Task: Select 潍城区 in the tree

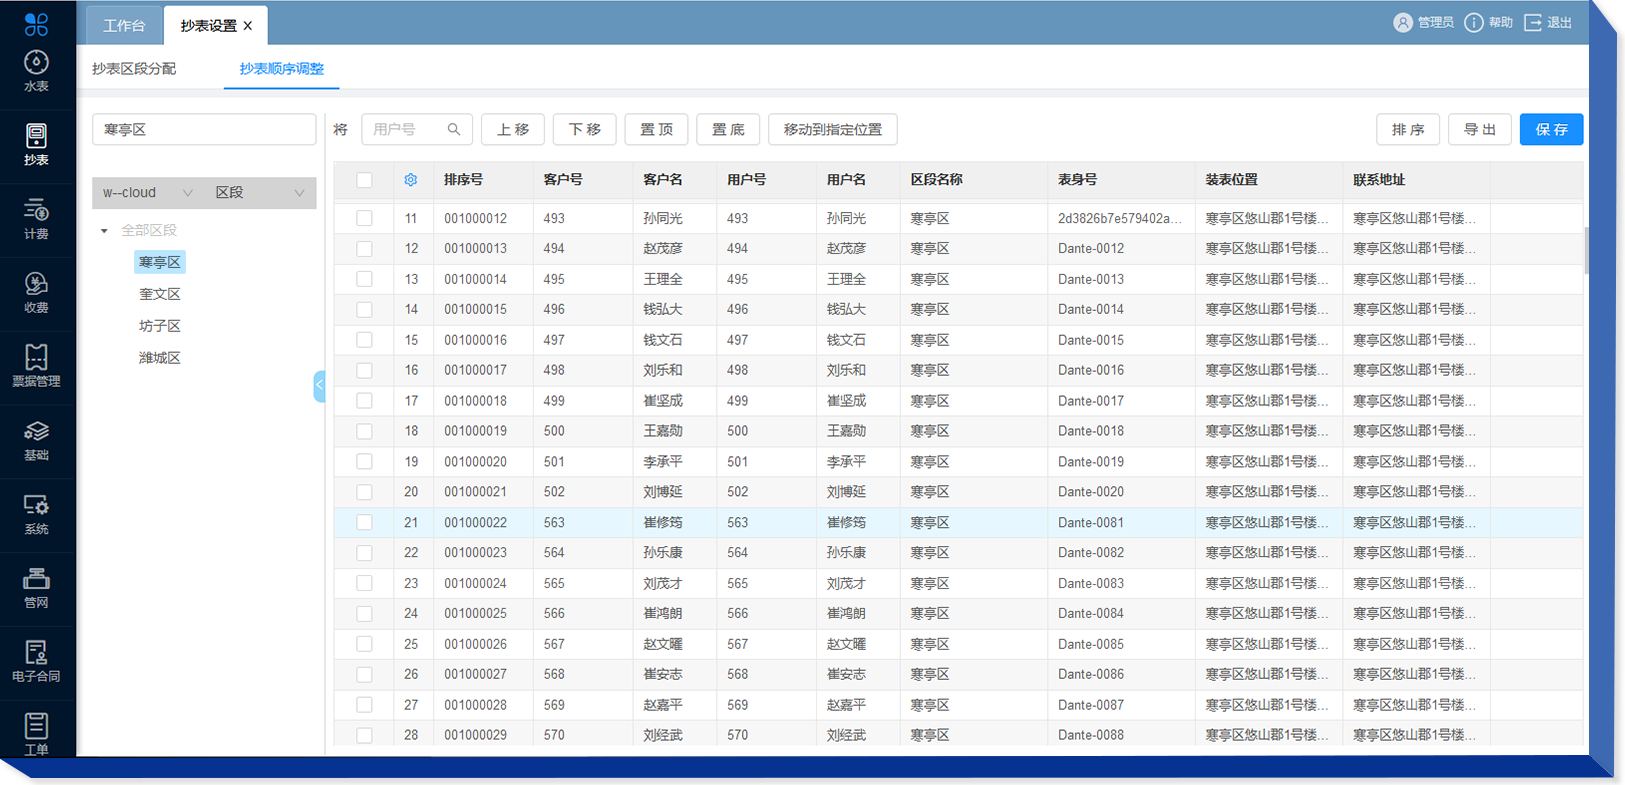Action: point(160,358)
